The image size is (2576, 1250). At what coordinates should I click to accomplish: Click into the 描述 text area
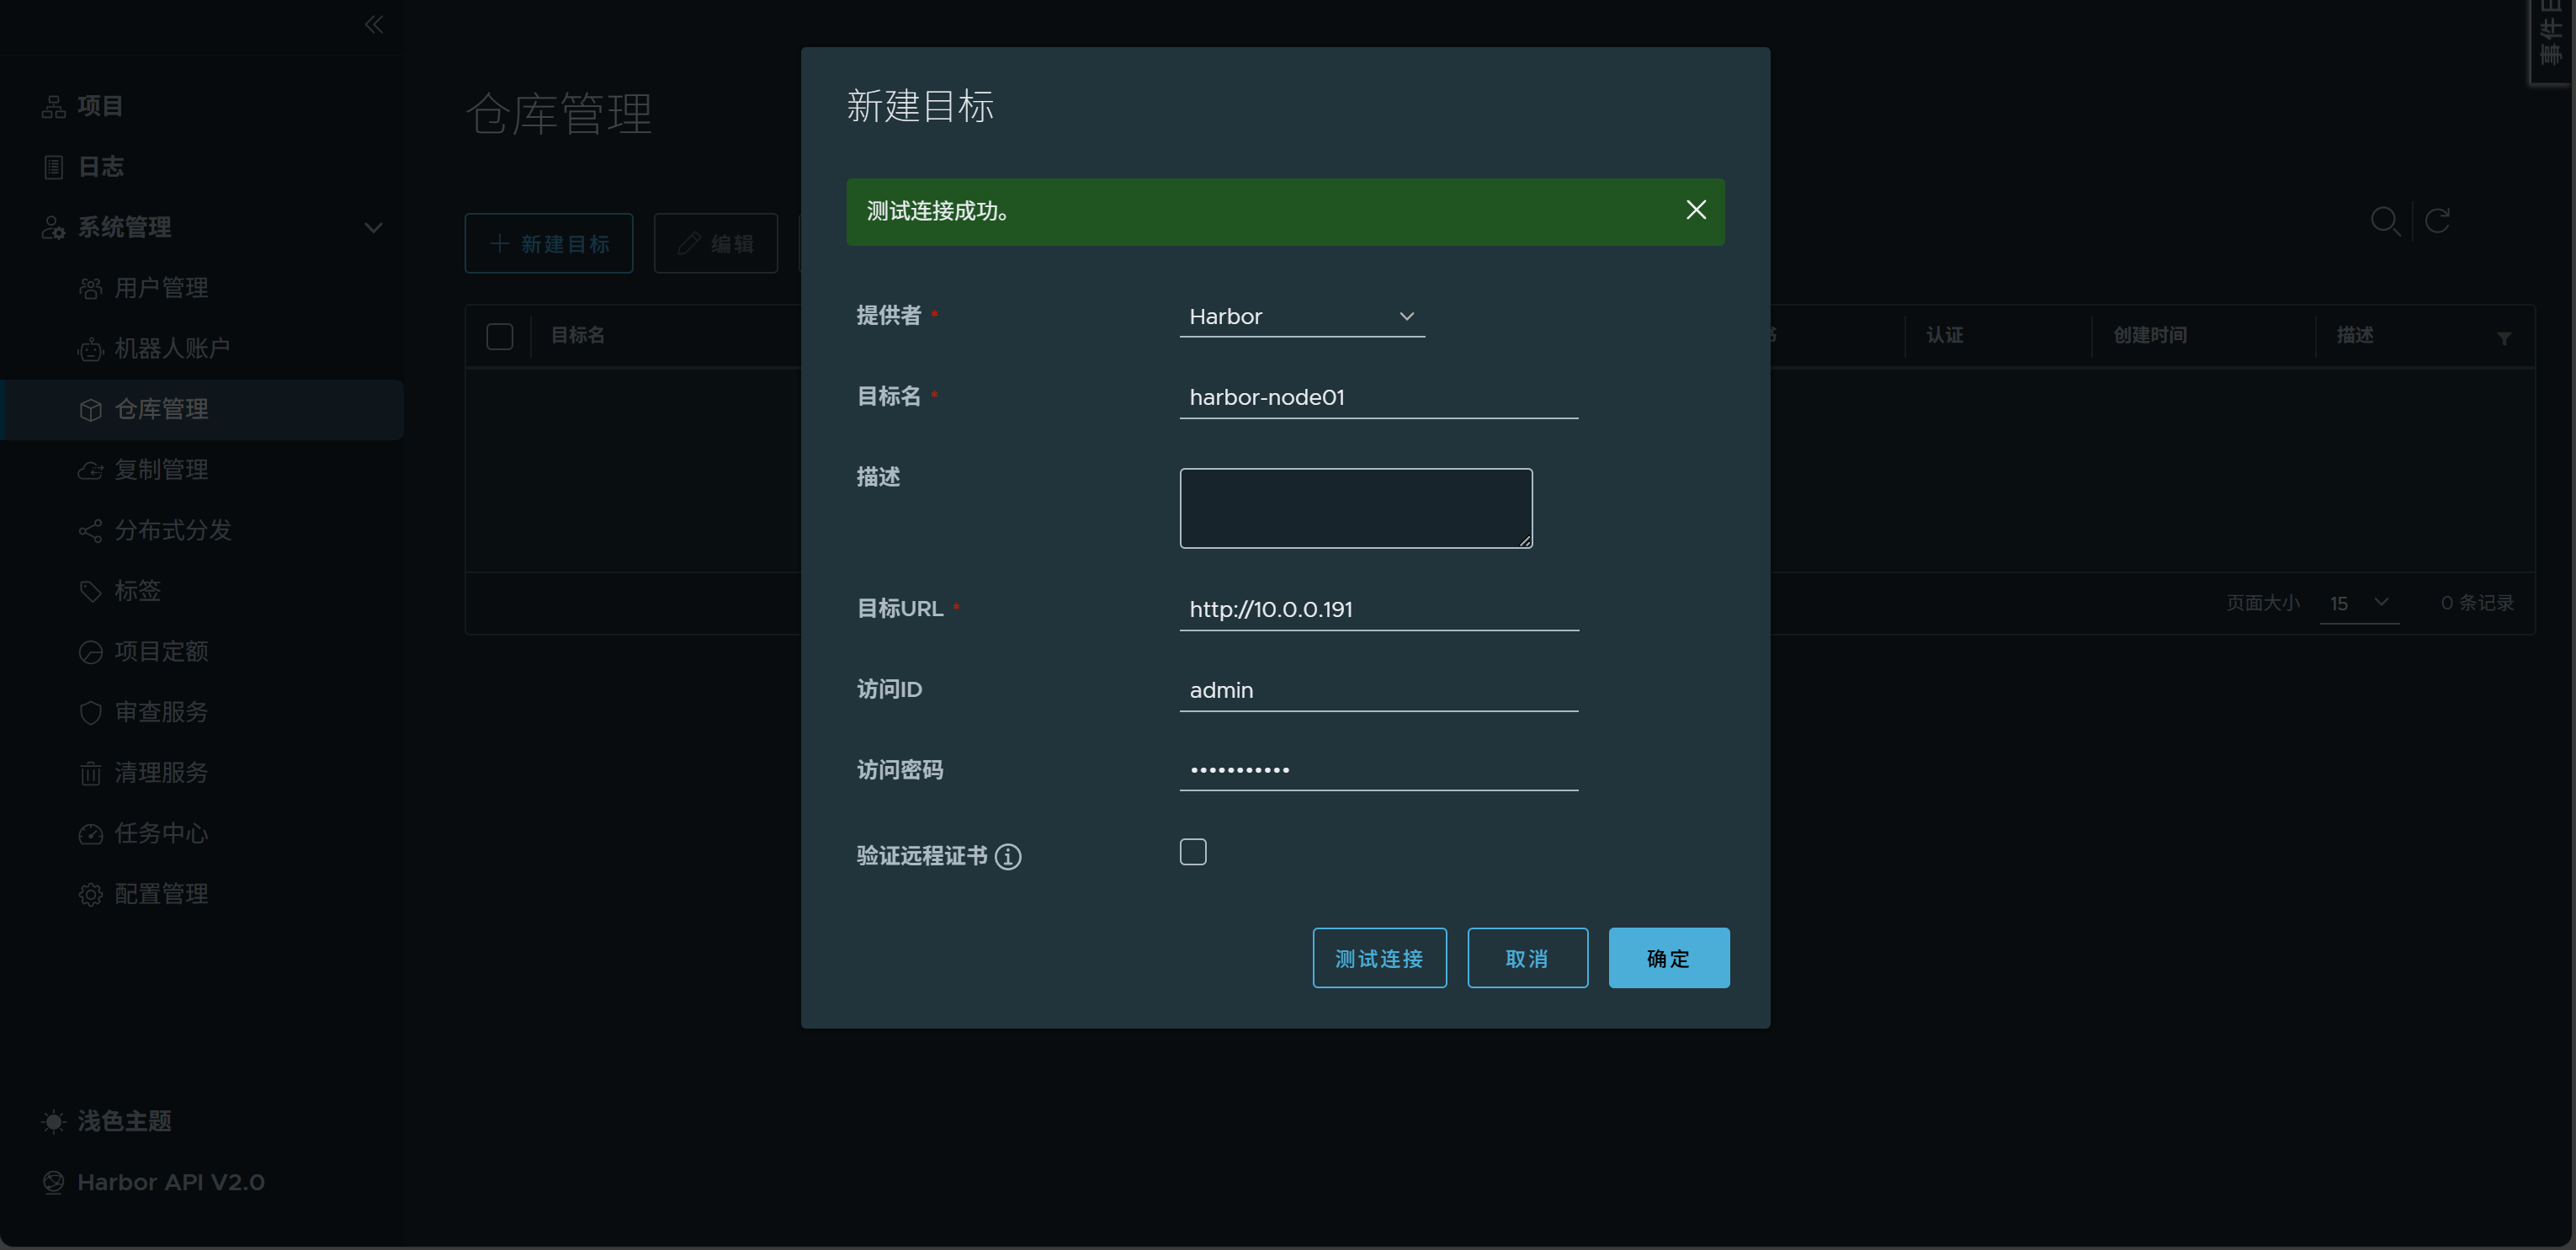tap(1355, 508)
